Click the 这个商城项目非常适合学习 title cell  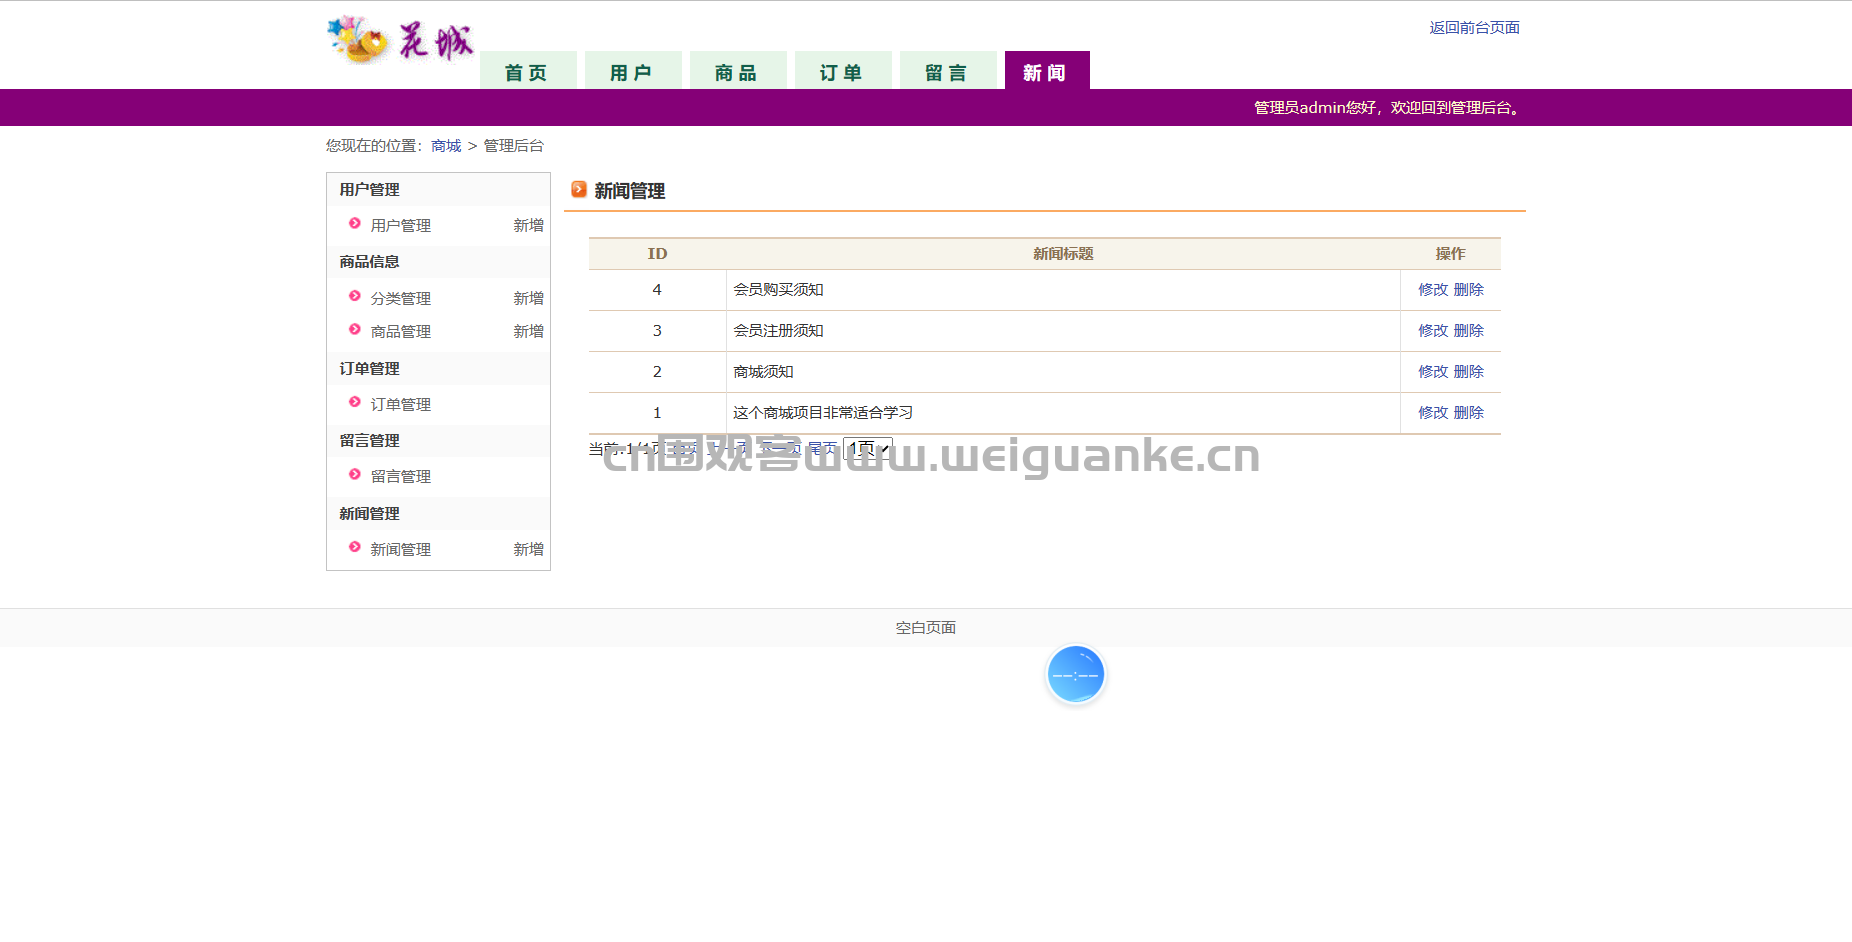coord(1063,413)
